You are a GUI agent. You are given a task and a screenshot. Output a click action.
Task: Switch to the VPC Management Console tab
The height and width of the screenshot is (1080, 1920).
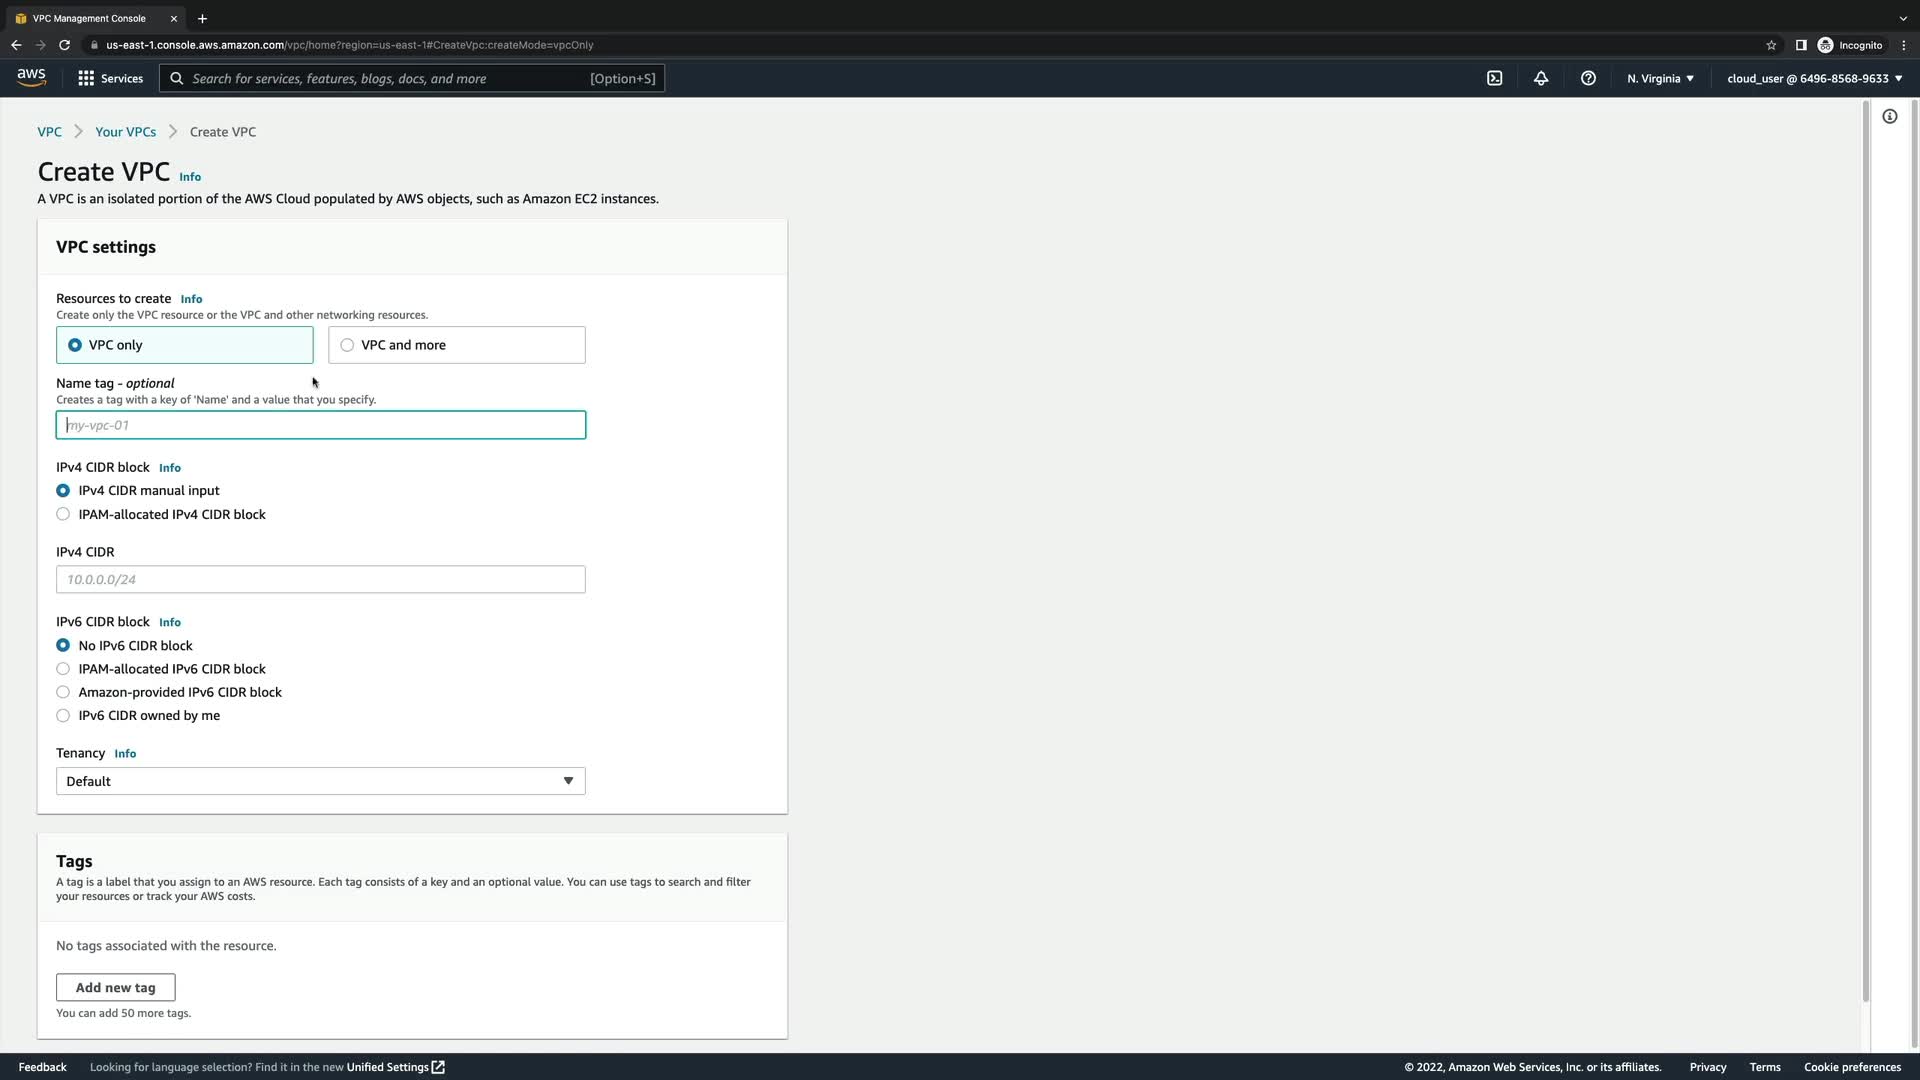[90, 18]
